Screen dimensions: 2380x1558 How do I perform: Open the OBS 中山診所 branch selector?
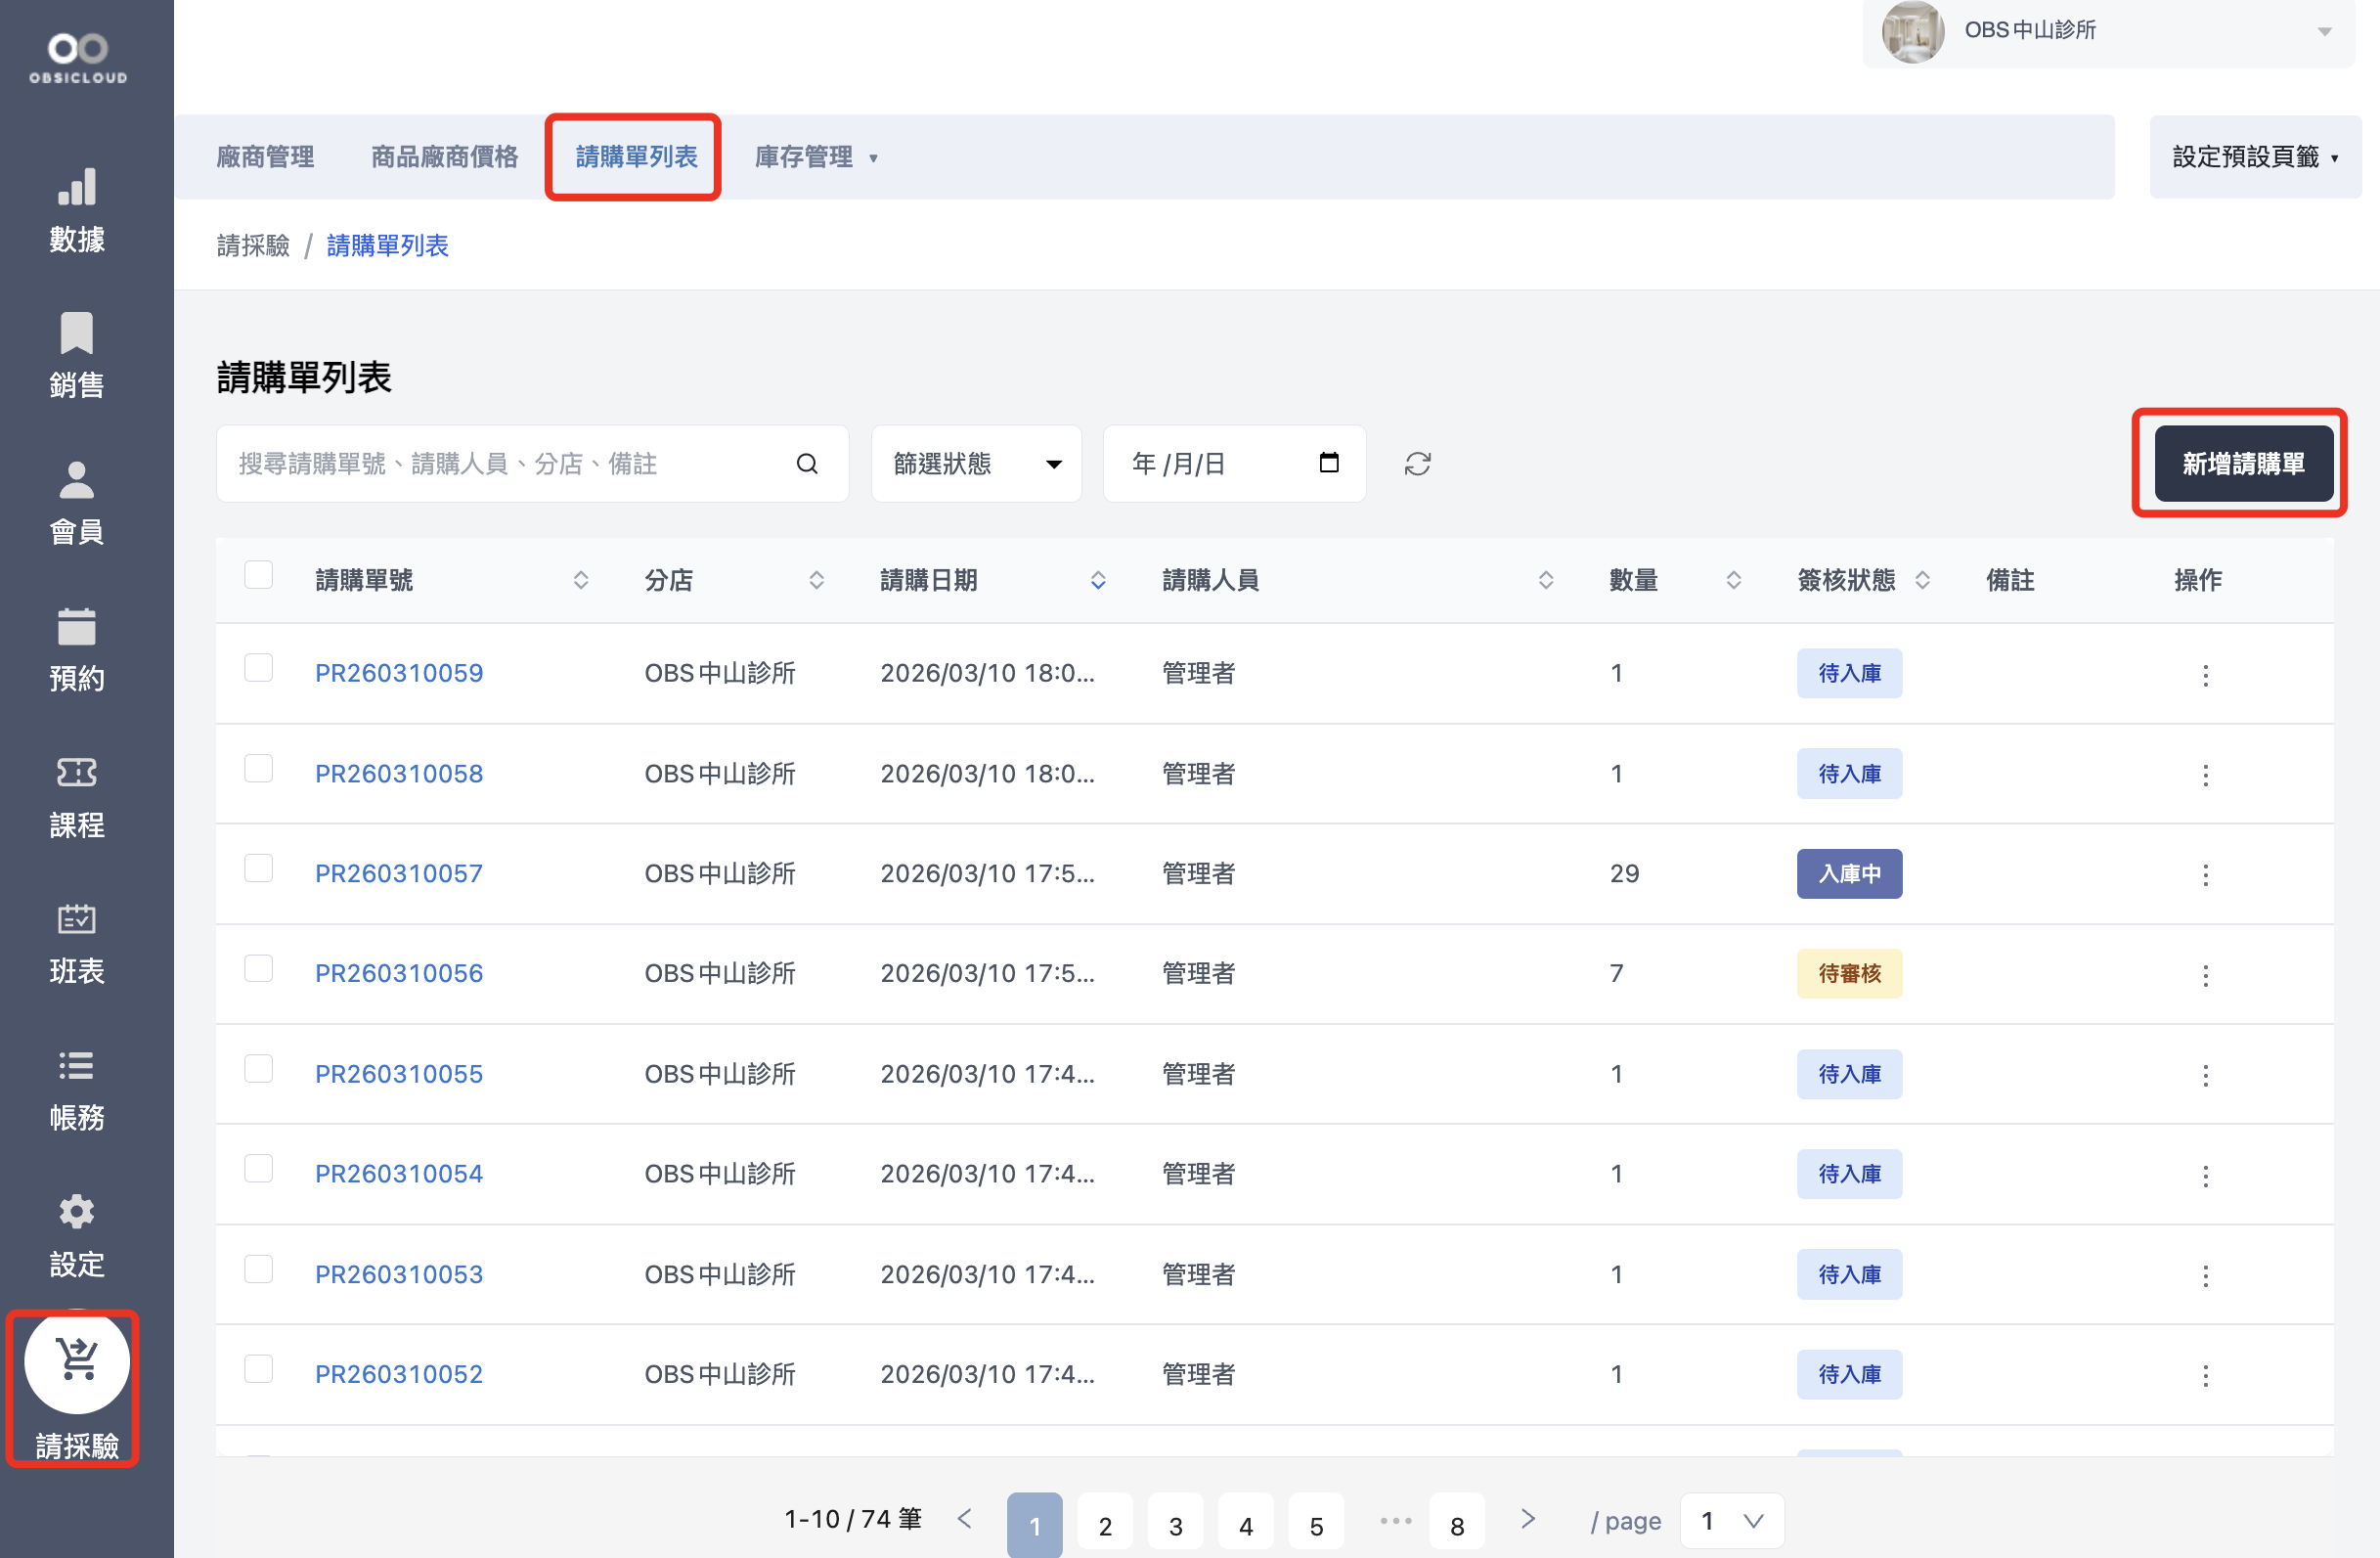2108,31
